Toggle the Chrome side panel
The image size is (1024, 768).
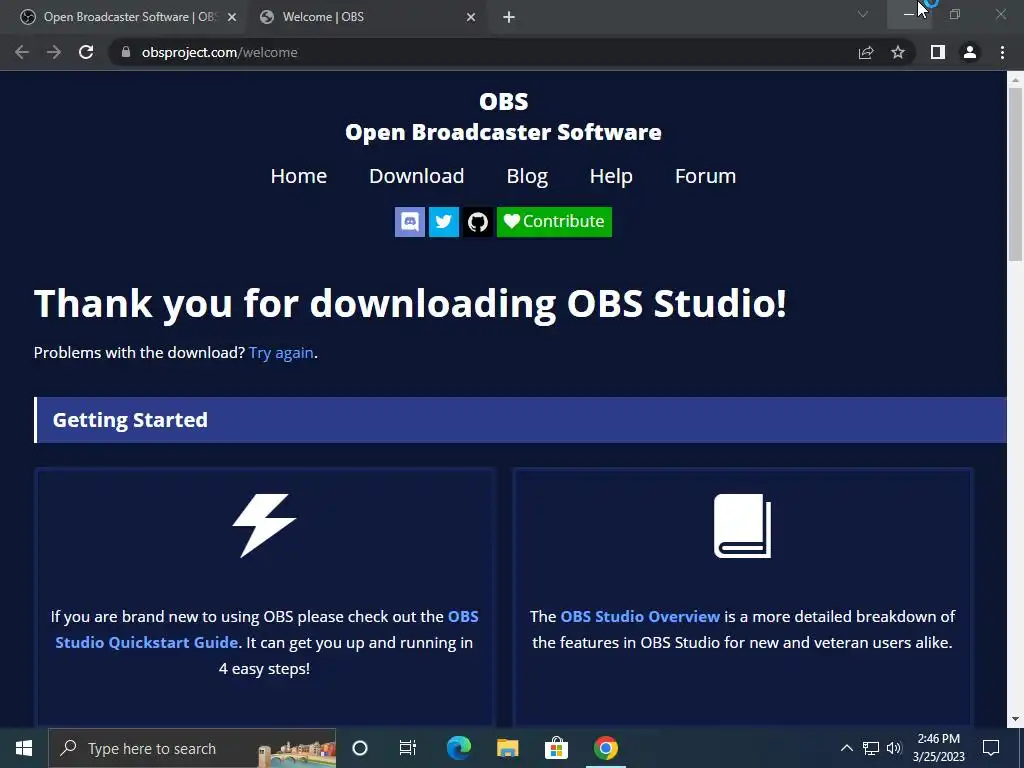938,52
